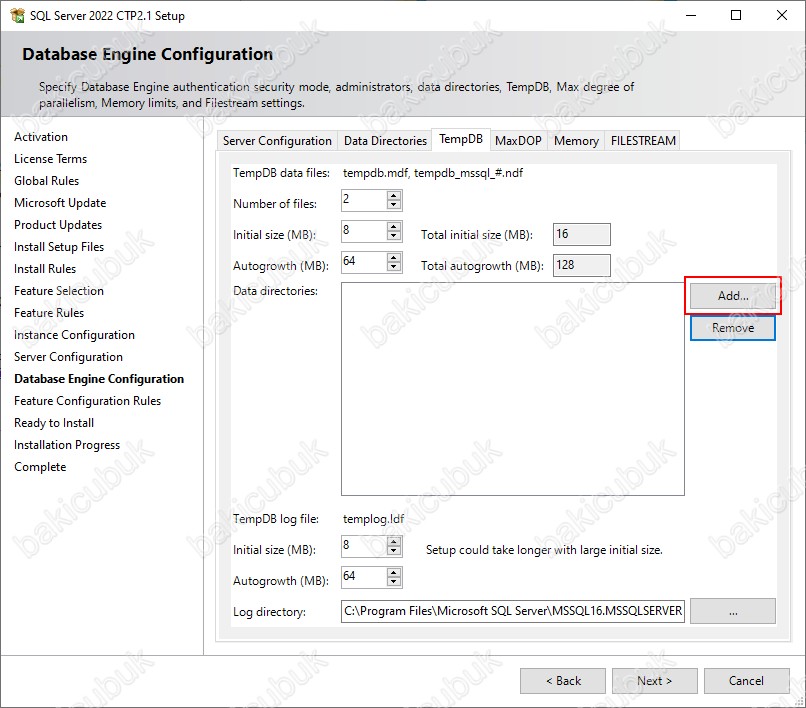Minimize the Setup window
This screenshot has height=708, width=806.
(691, 15)
